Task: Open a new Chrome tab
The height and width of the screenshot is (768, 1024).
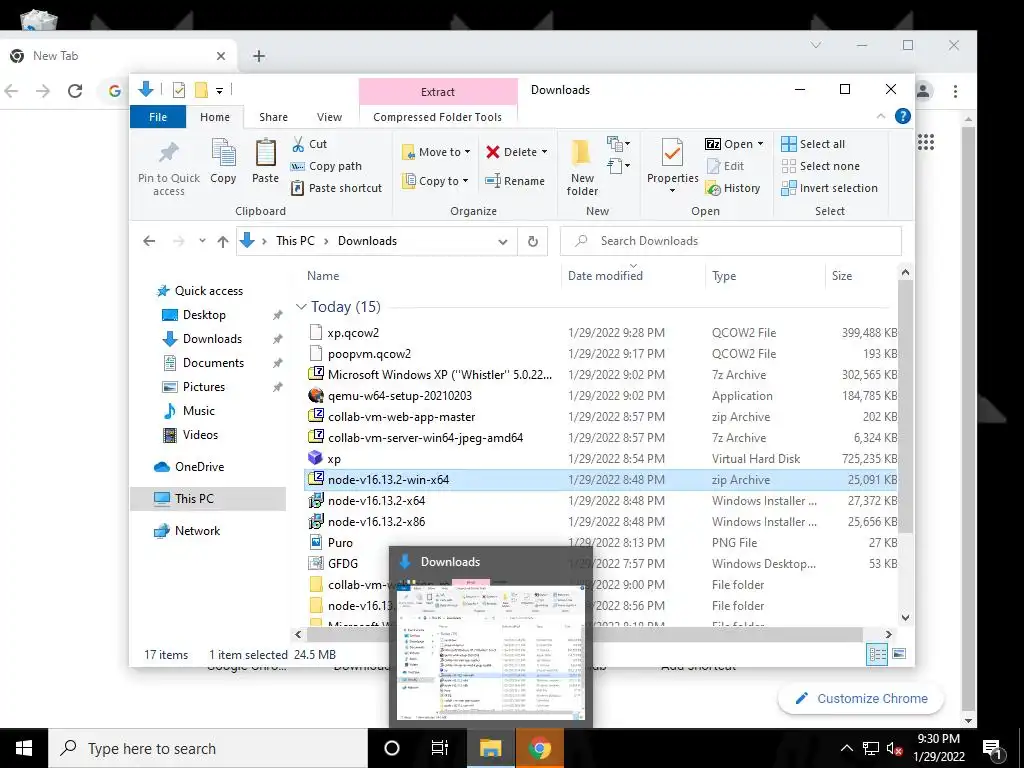Action: click(x=259, y=56)
